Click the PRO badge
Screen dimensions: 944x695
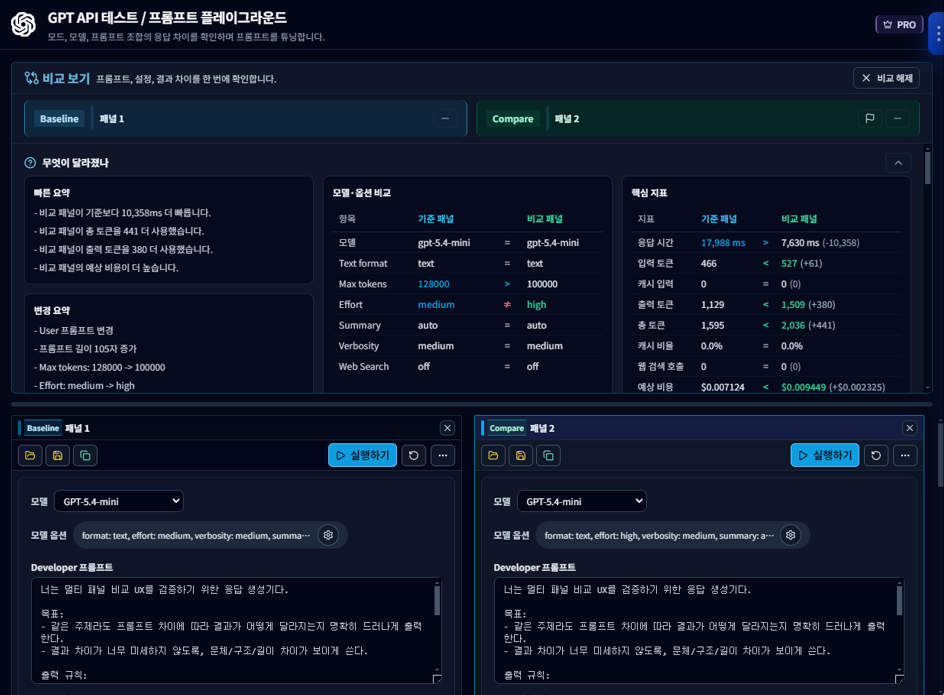pos(899,25)
